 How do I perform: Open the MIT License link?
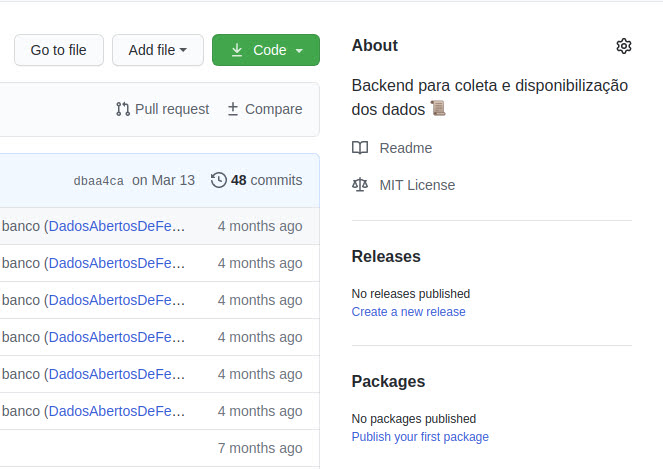[417, 185]
